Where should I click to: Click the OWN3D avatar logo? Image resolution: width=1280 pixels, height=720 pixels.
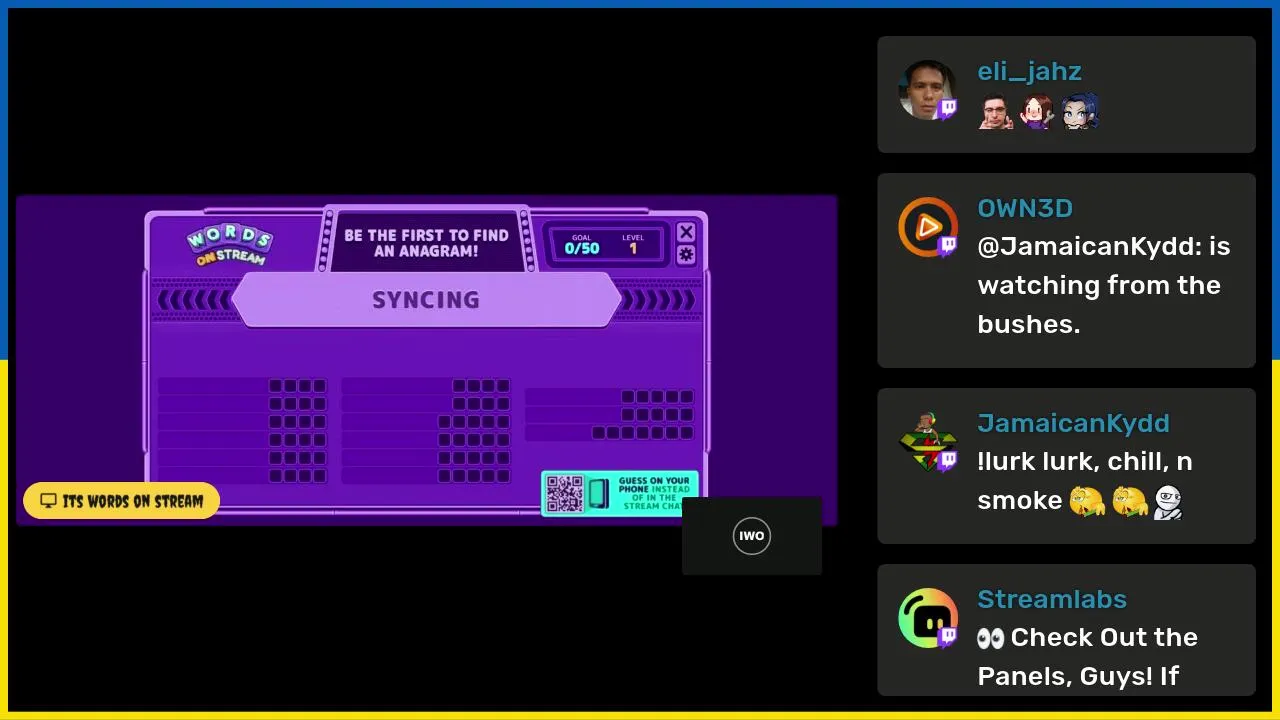coord(927,227)
